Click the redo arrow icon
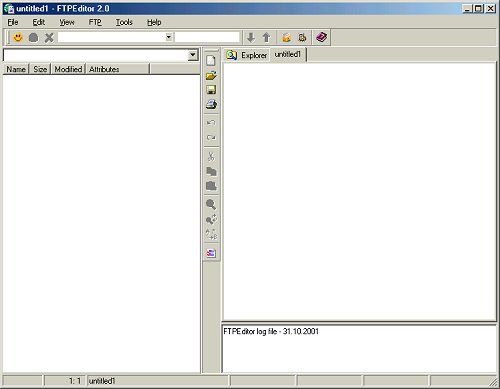The height and width of the screenshot is (389, 500). pyautogui.click(x=211, y=137)
